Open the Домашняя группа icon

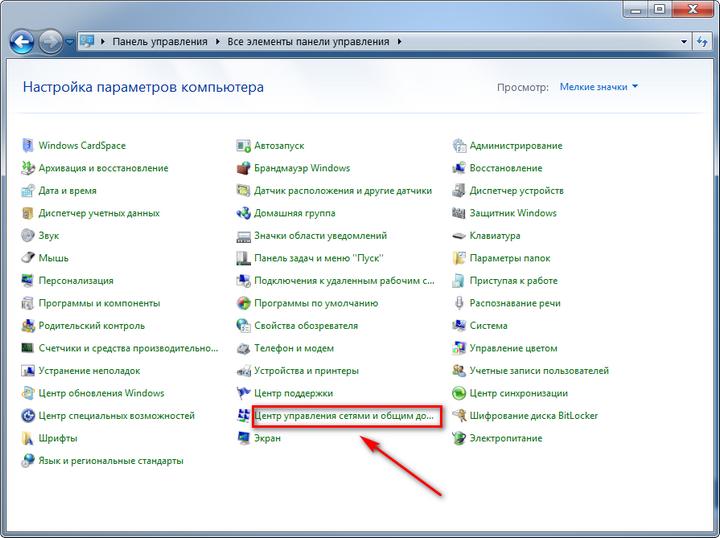243,213
